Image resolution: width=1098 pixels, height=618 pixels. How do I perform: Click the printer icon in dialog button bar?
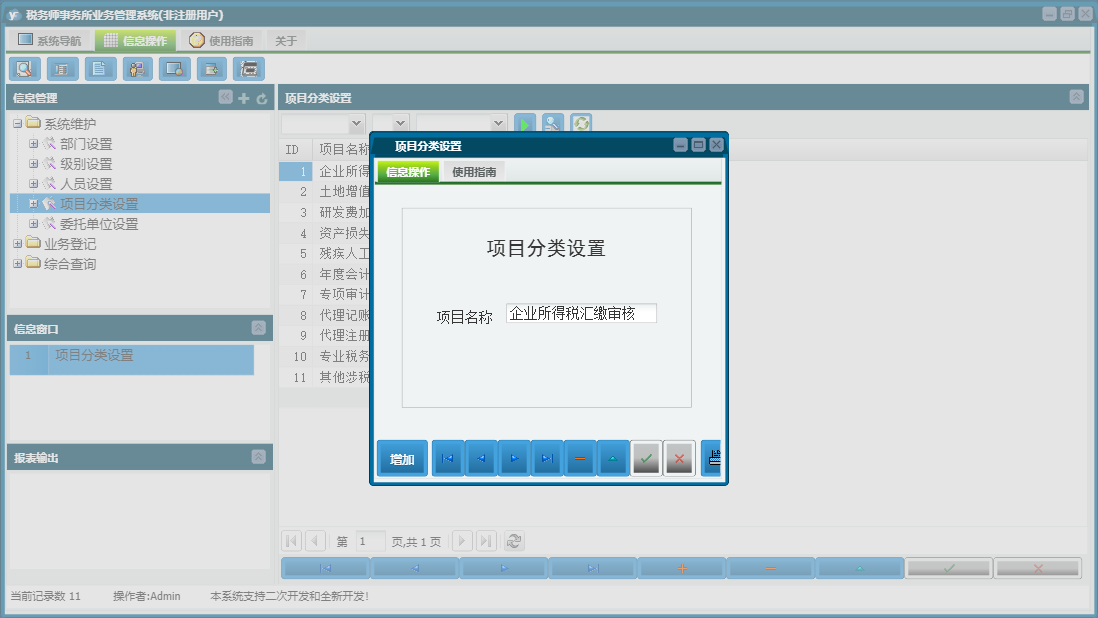(711, 458)
